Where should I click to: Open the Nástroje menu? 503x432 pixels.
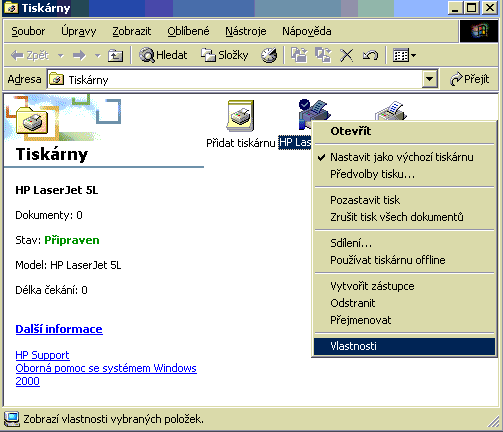click(x=246, y=31)
